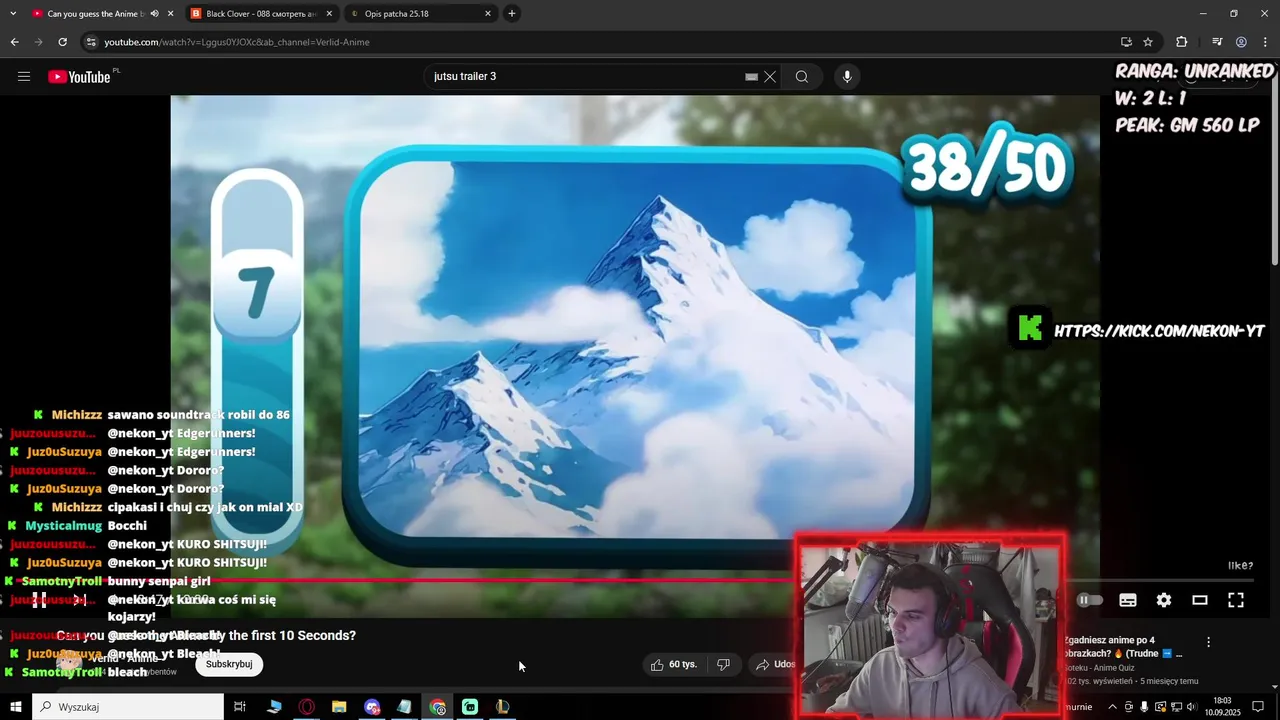The width and height of the screenshot is (1280, 720).
Task: Mute the tab using the speaker icon
Action: point(154,14)
